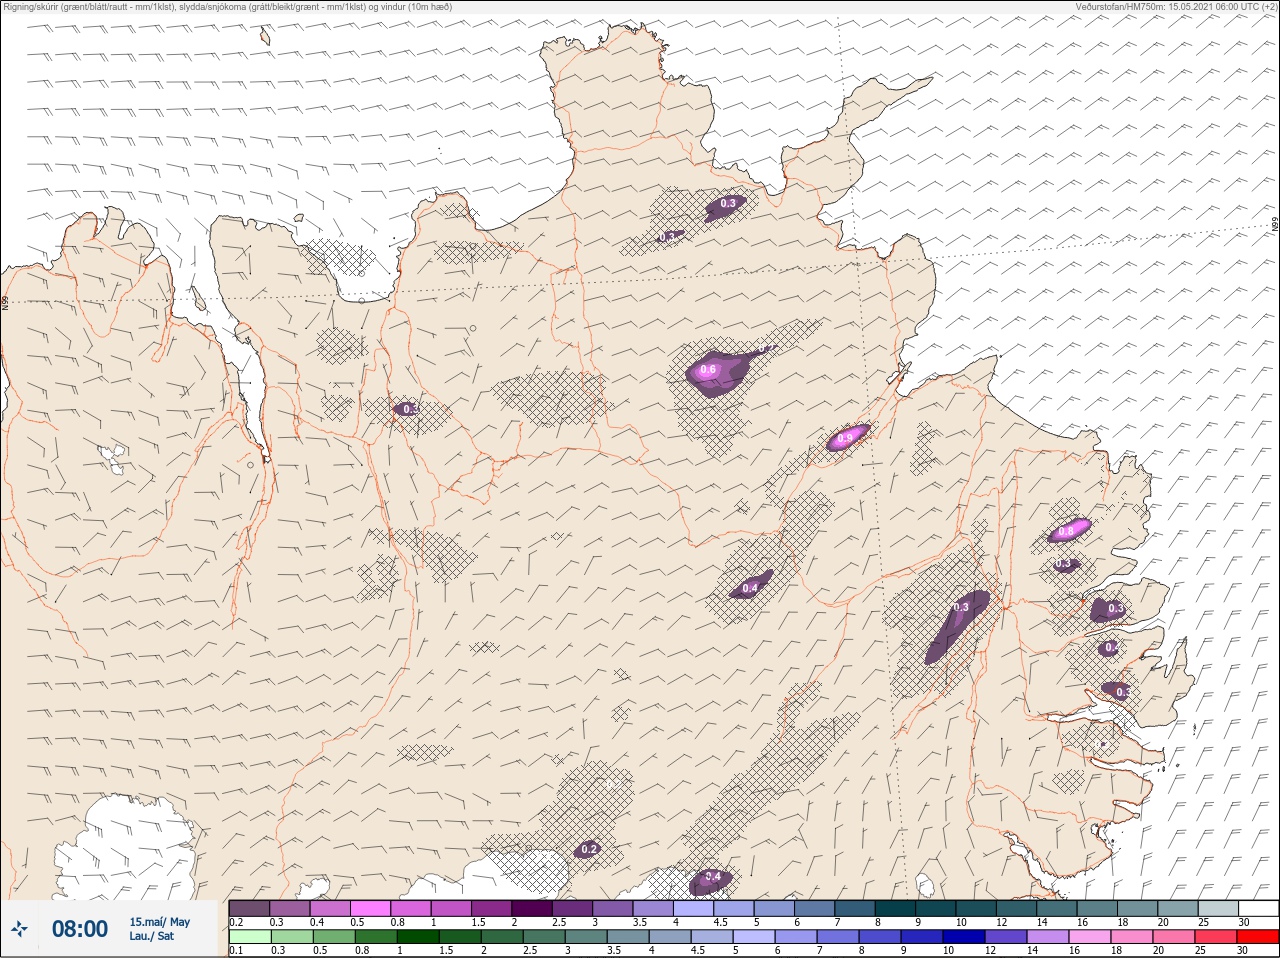Click the 0.9 precipitation value on the map

[x=845, y=438]
